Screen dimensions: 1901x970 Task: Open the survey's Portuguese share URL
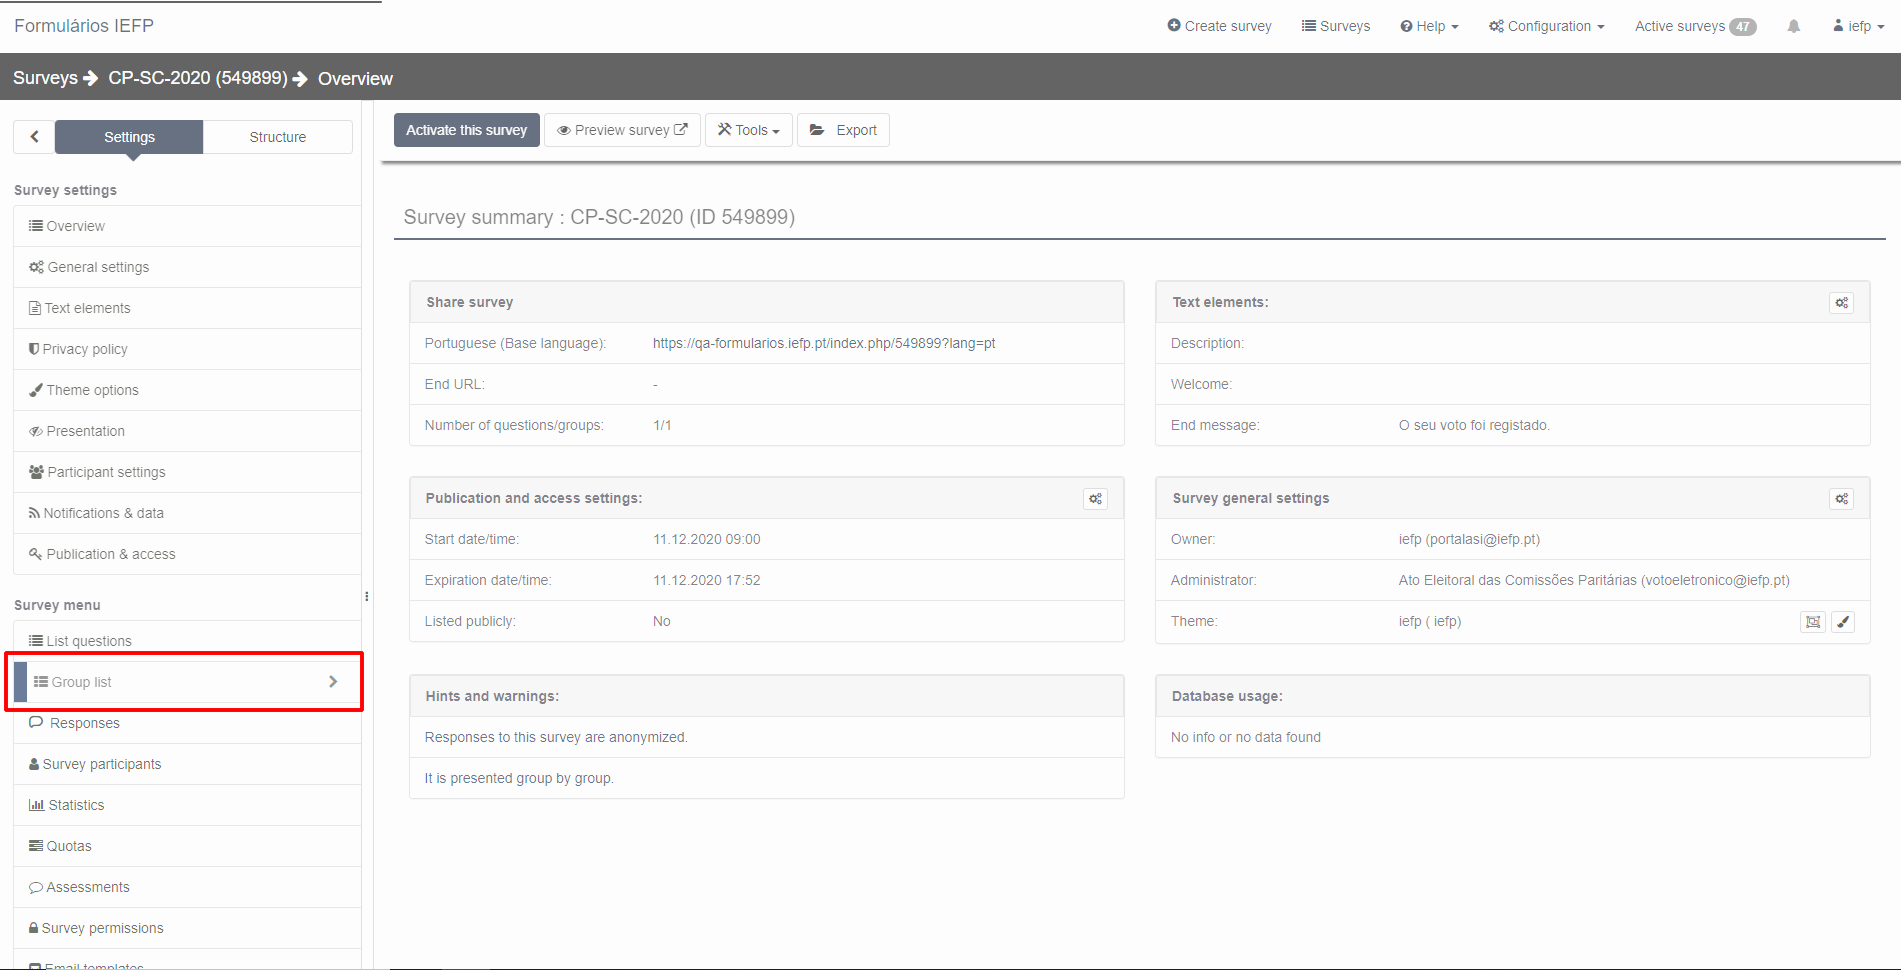[x=823, y=343]
